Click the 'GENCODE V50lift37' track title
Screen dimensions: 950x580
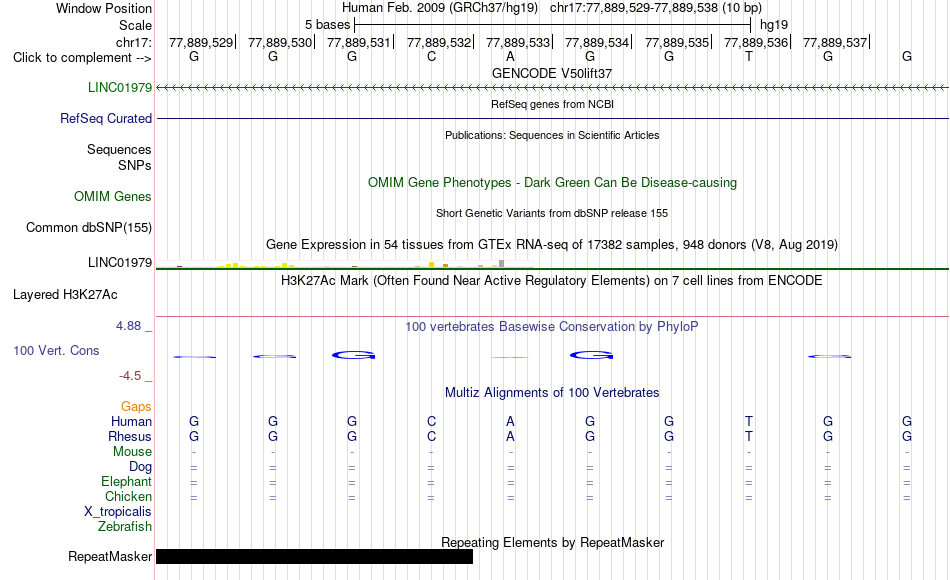(x=552, y=73)
